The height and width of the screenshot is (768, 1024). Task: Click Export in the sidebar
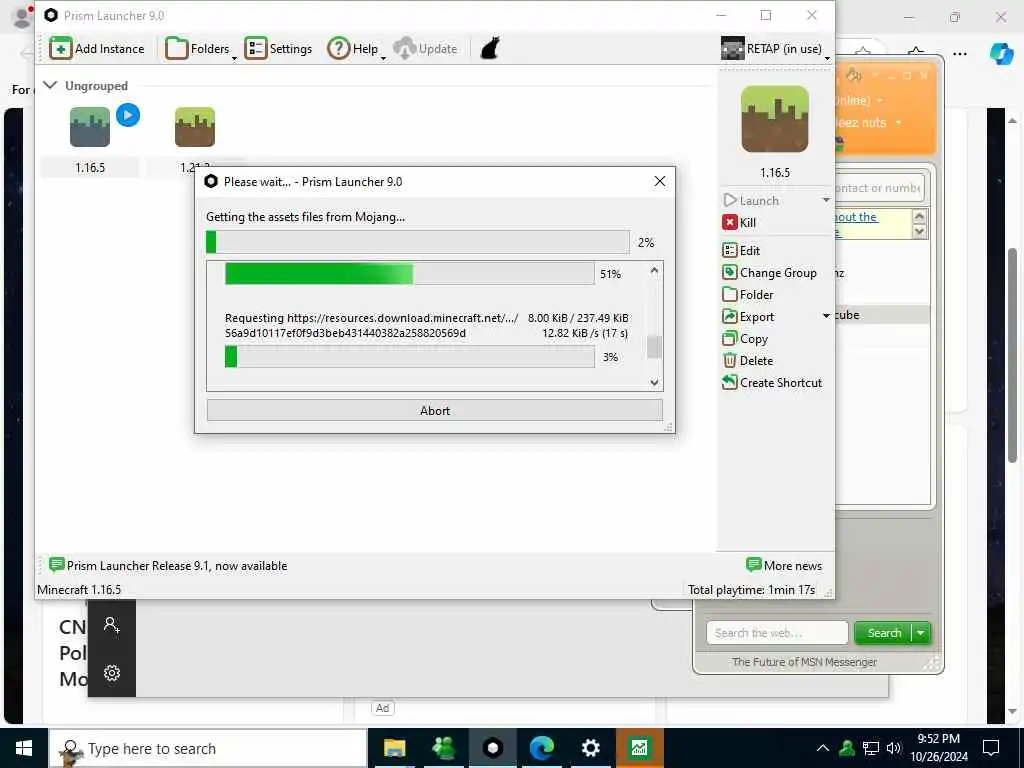pos(748,317)
